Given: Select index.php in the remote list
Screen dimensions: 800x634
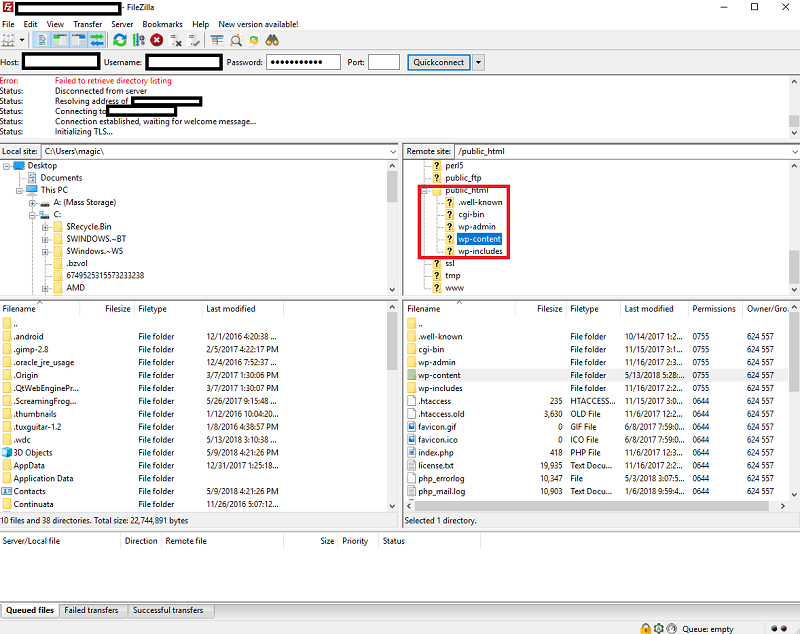Looking at the screenshot, I should [436, 452].
